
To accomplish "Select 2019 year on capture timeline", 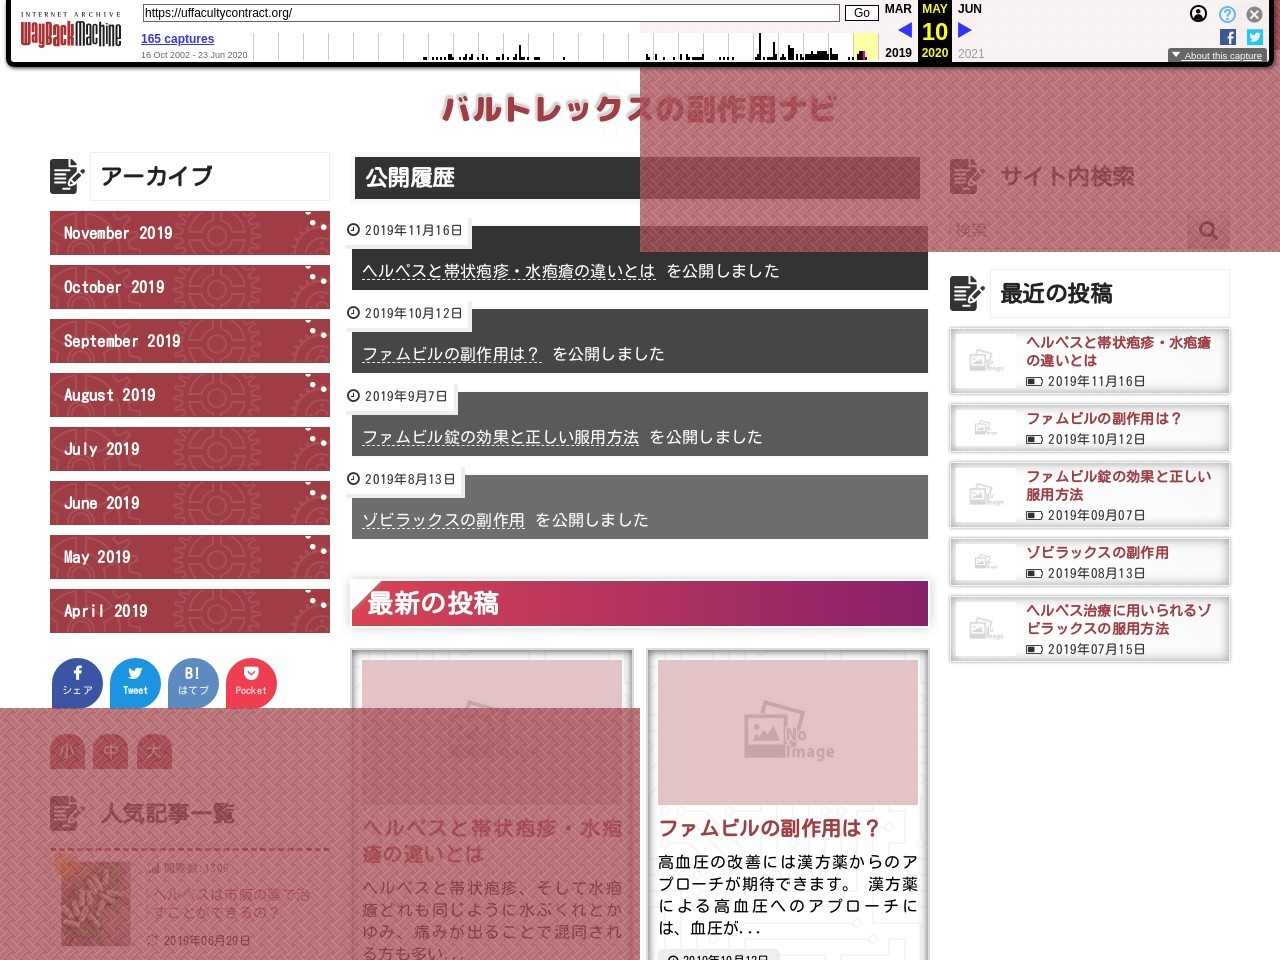I will 898,53.
